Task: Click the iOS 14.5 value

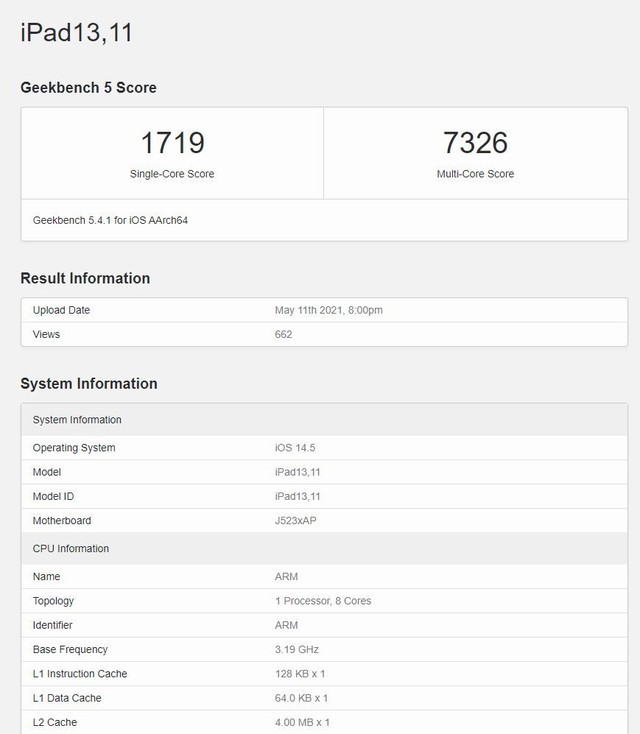Action: click(295, 448)
